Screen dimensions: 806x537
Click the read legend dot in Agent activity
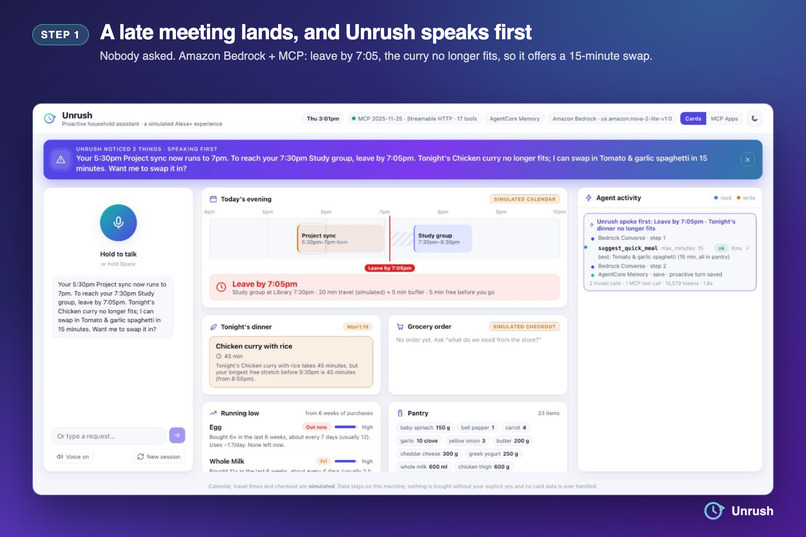tap(716, 198)
